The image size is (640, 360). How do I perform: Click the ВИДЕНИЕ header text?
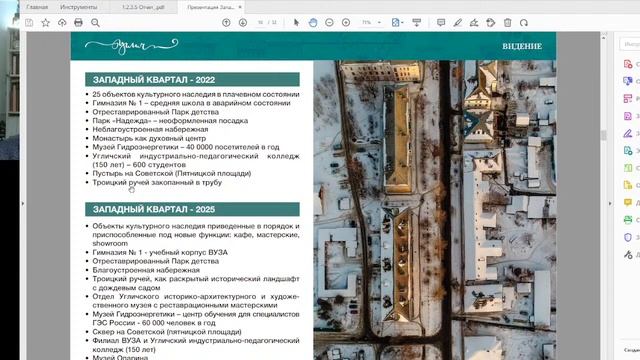tap(522, 46)
